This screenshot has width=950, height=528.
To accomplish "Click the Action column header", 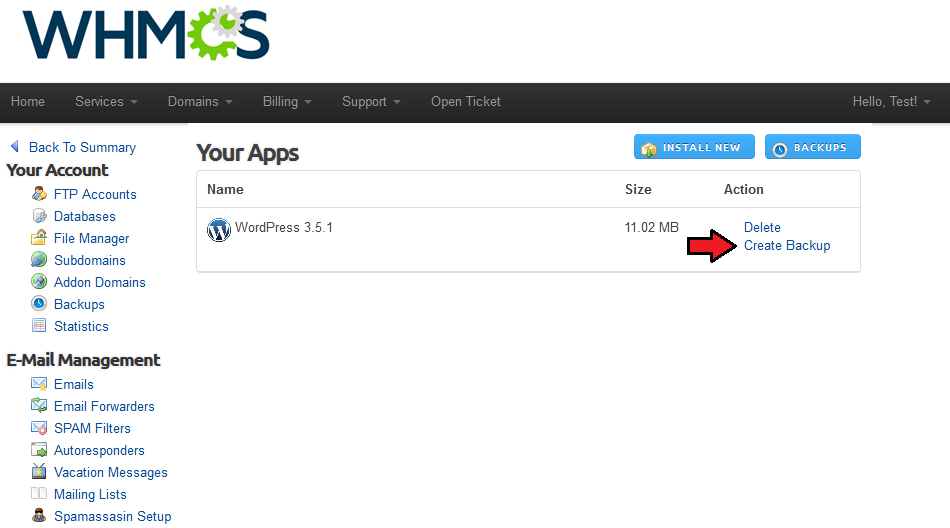I will pos(743,189).
